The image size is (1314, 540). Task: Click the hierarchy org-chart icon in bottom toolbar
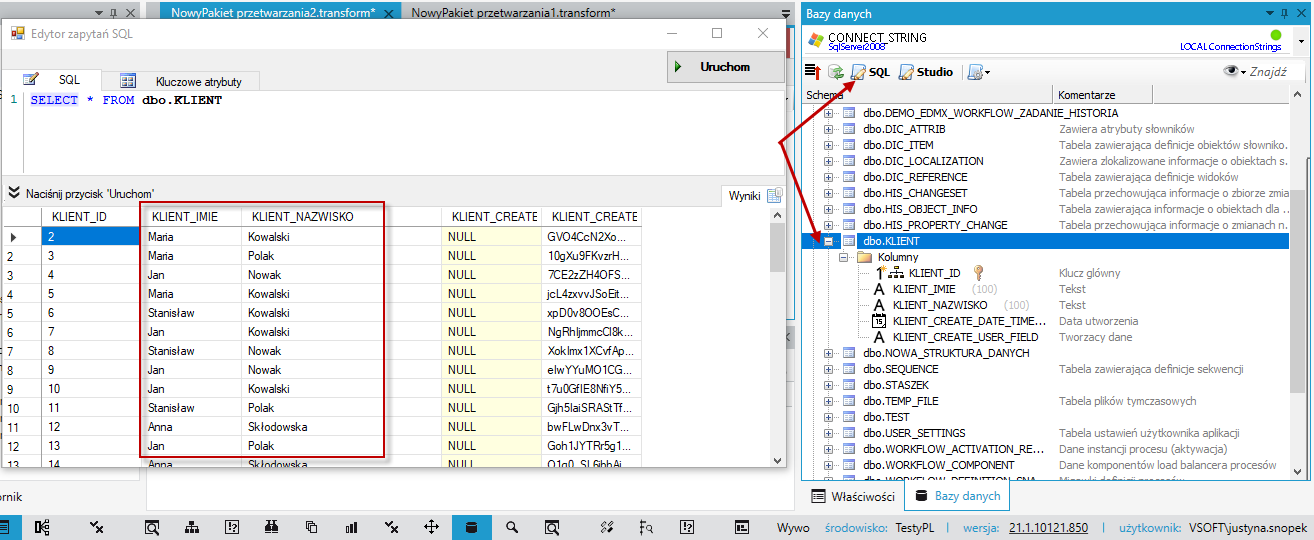point(192,527)
